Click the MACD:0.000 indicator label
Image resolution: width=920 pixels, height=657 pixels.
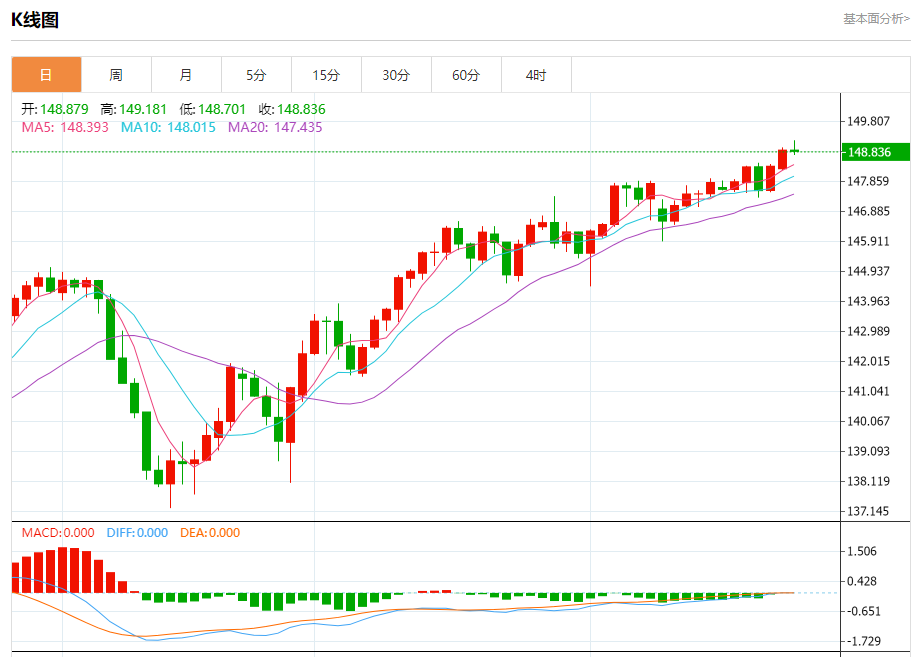(x=58, y=533)
